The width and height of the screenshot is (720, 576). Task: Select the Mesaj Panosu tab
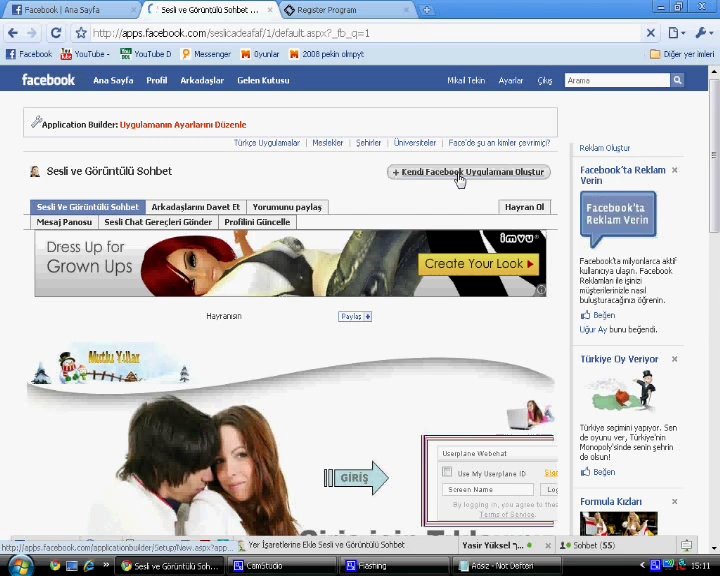(64, 222)
